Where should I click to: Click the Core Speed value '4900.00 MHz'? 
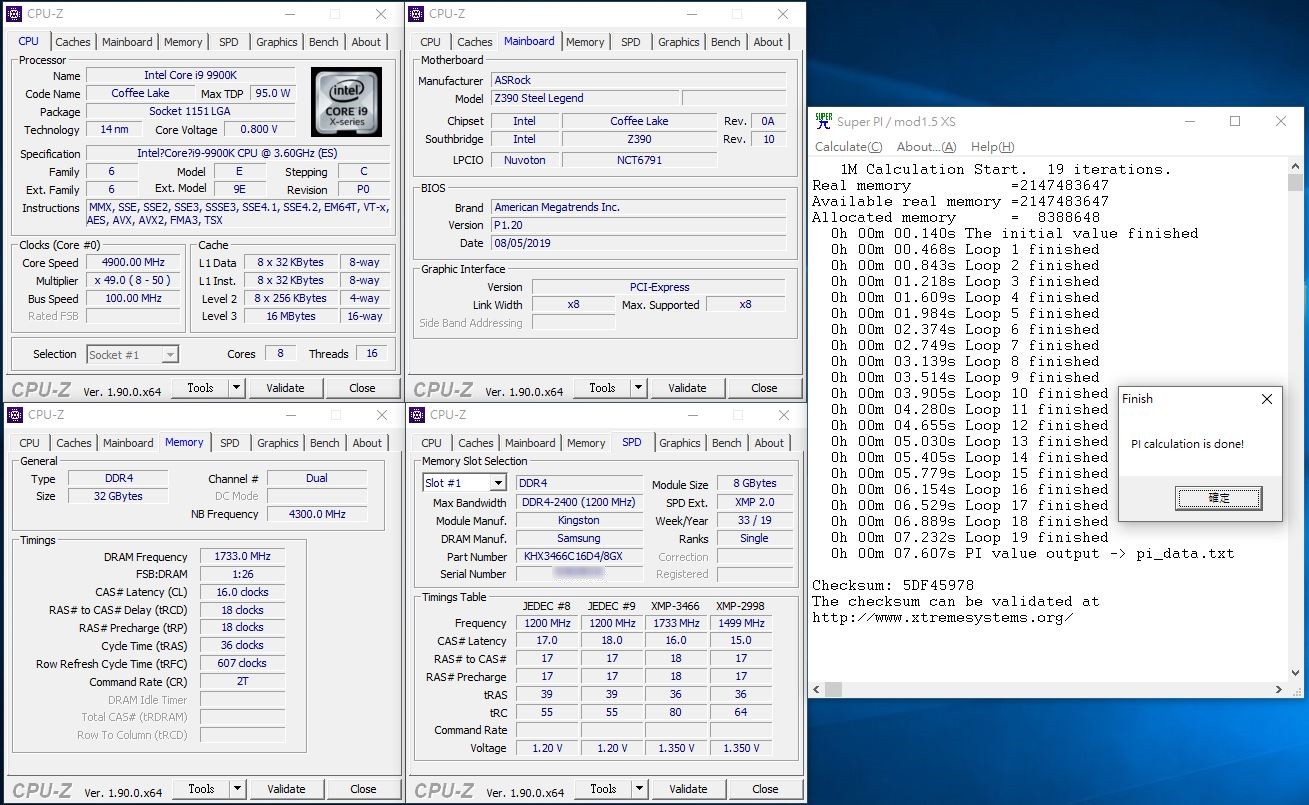coord(135,263)
